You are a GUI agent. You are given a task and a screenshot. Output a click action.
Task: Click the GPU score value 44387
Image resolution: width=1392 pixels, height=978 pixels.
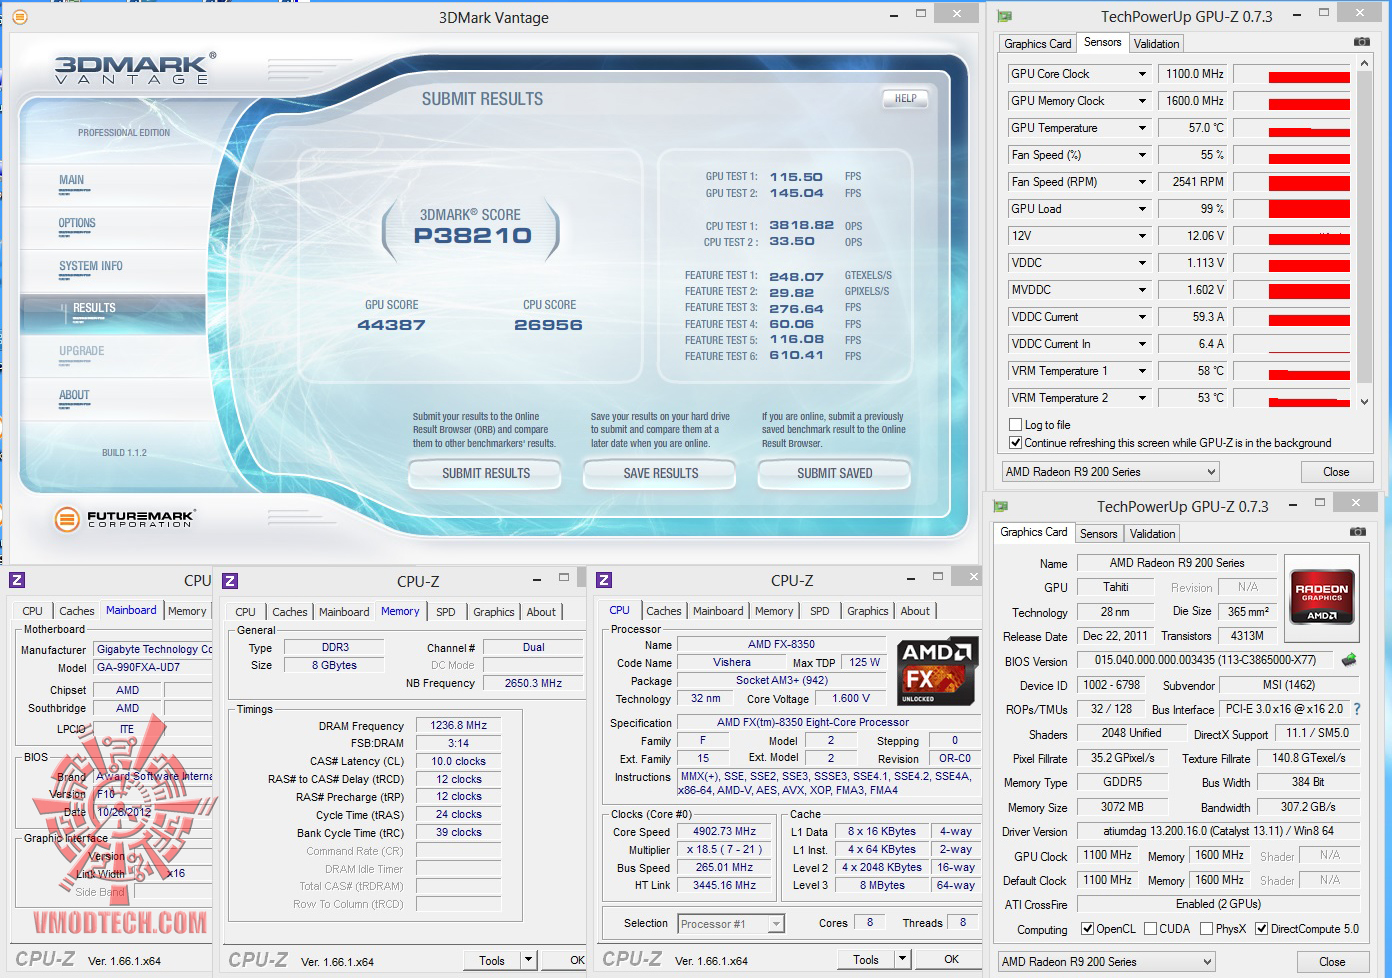coord(392,325)
